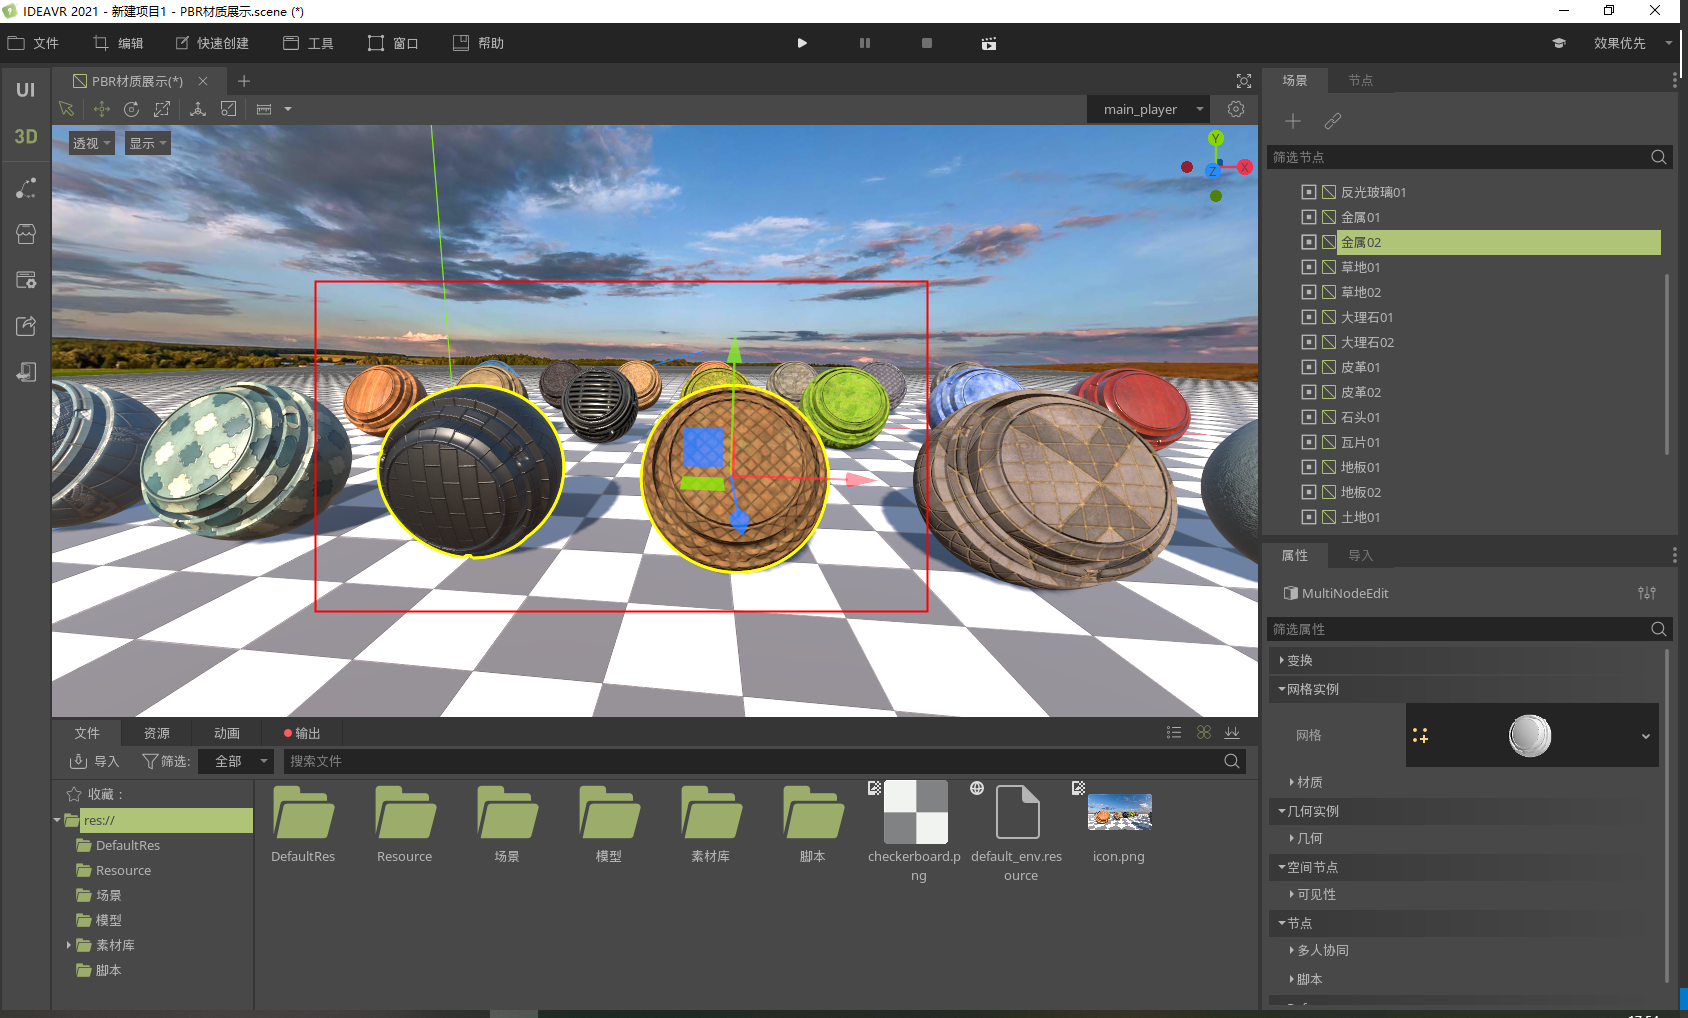This screenshot has width=1688, height=1018.
Task: Toggle the local axis coordinate tool
Action: tap(198, 109)
